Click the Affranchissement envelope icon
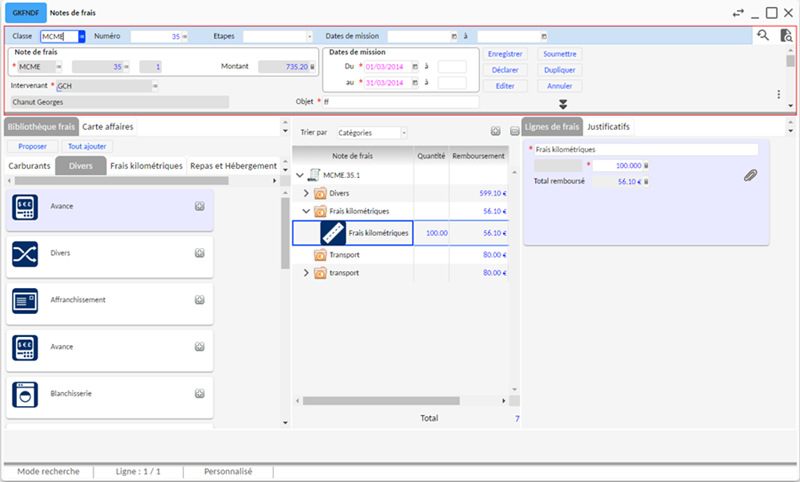The height and width of the screenshot is (482, 800). coord(25,300)
